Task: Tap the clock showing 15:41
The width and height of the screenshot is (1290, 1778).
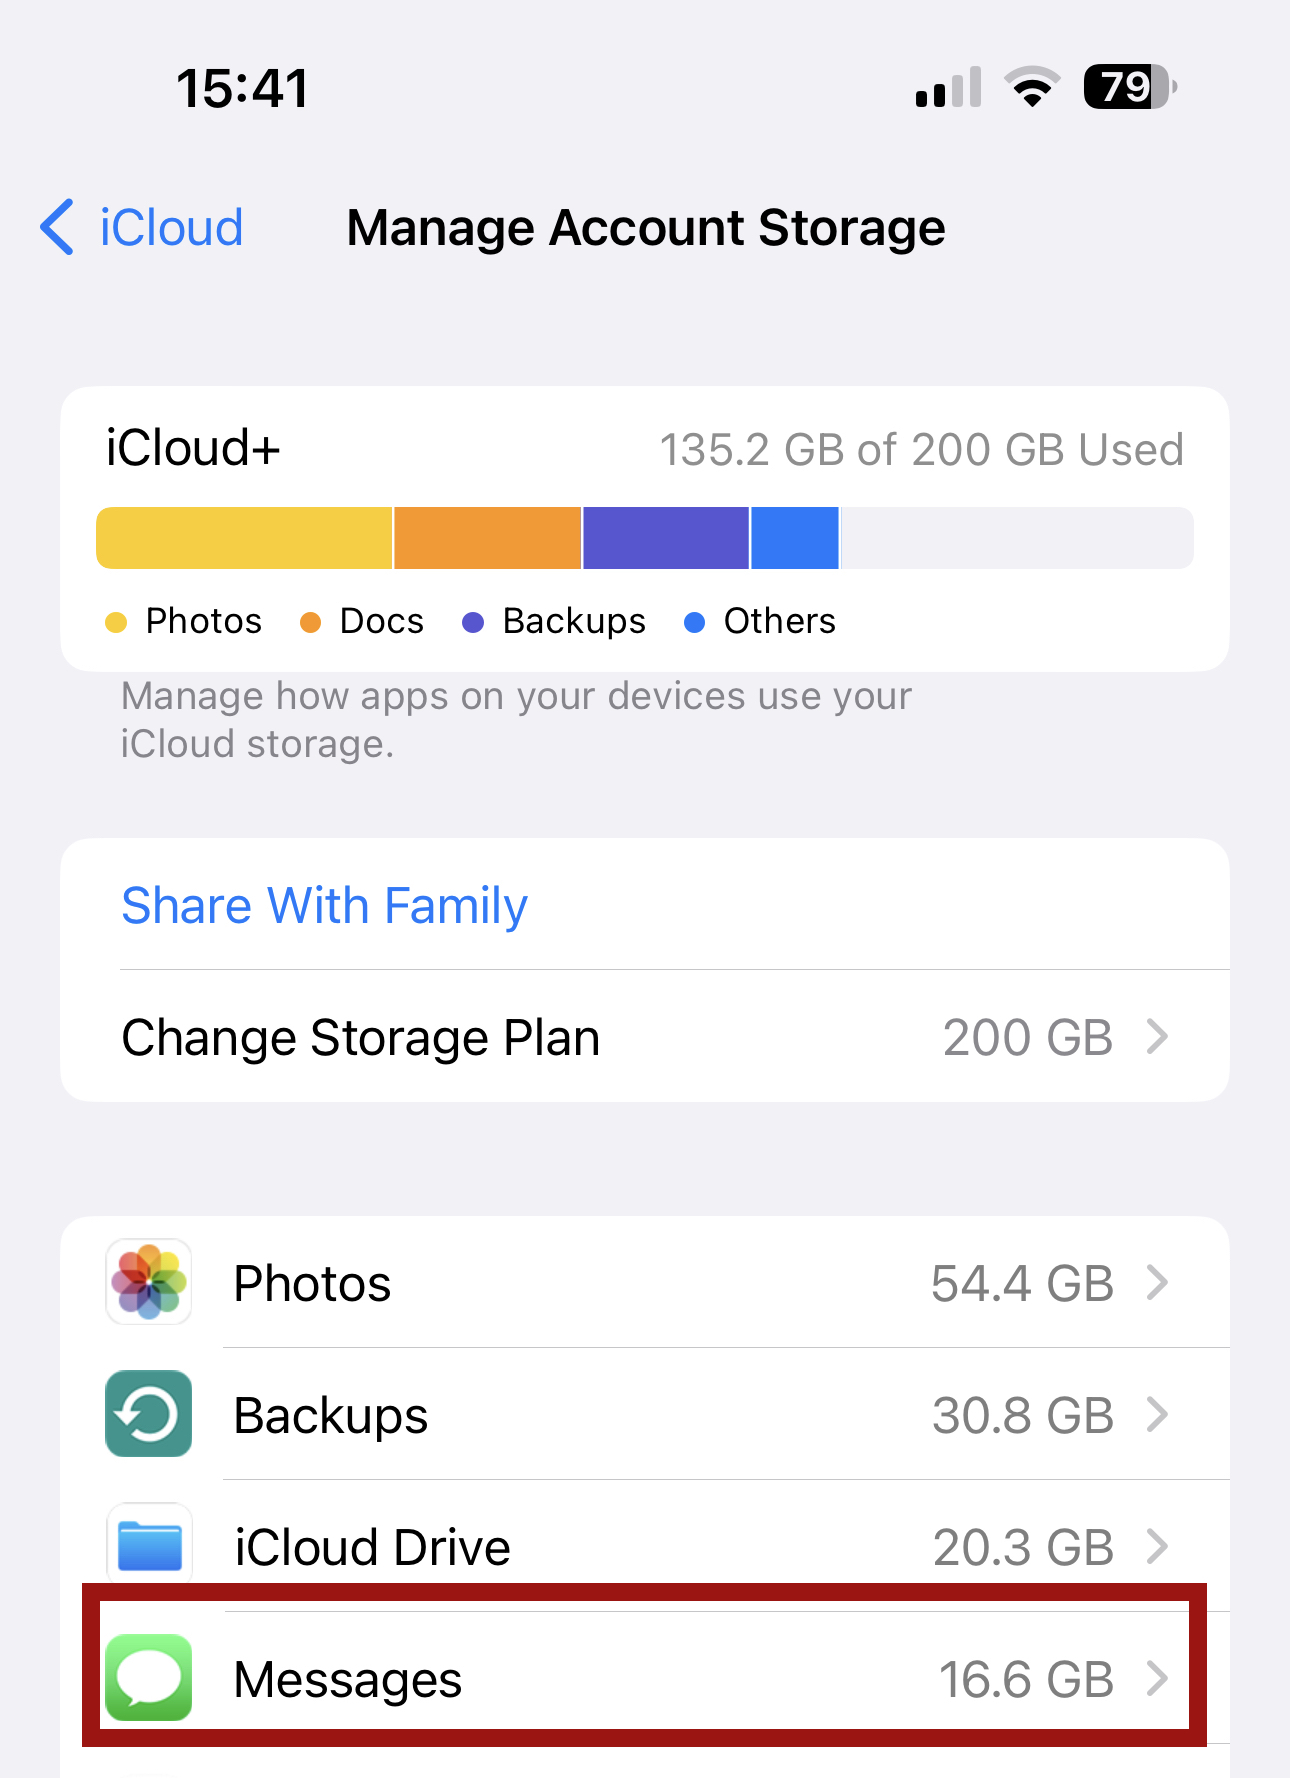Action: [x=243, y=88]
